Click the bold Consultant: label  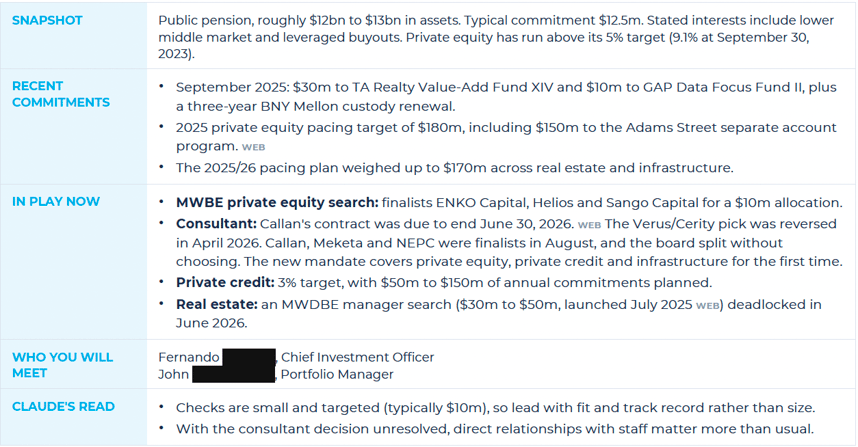tap(216, 224)
